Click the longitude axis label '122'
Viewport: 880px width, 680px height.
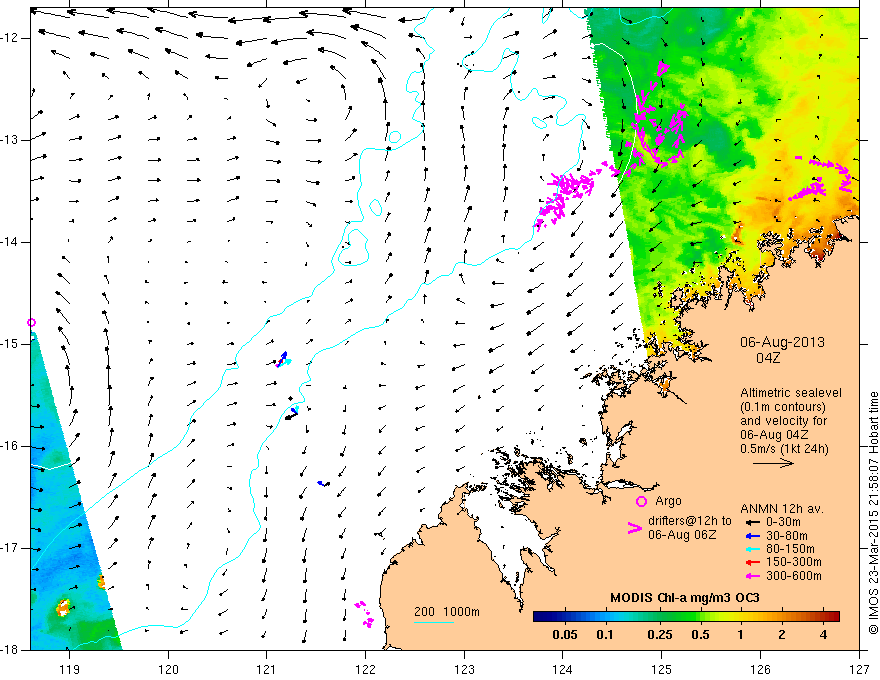[x=365, y=669]
